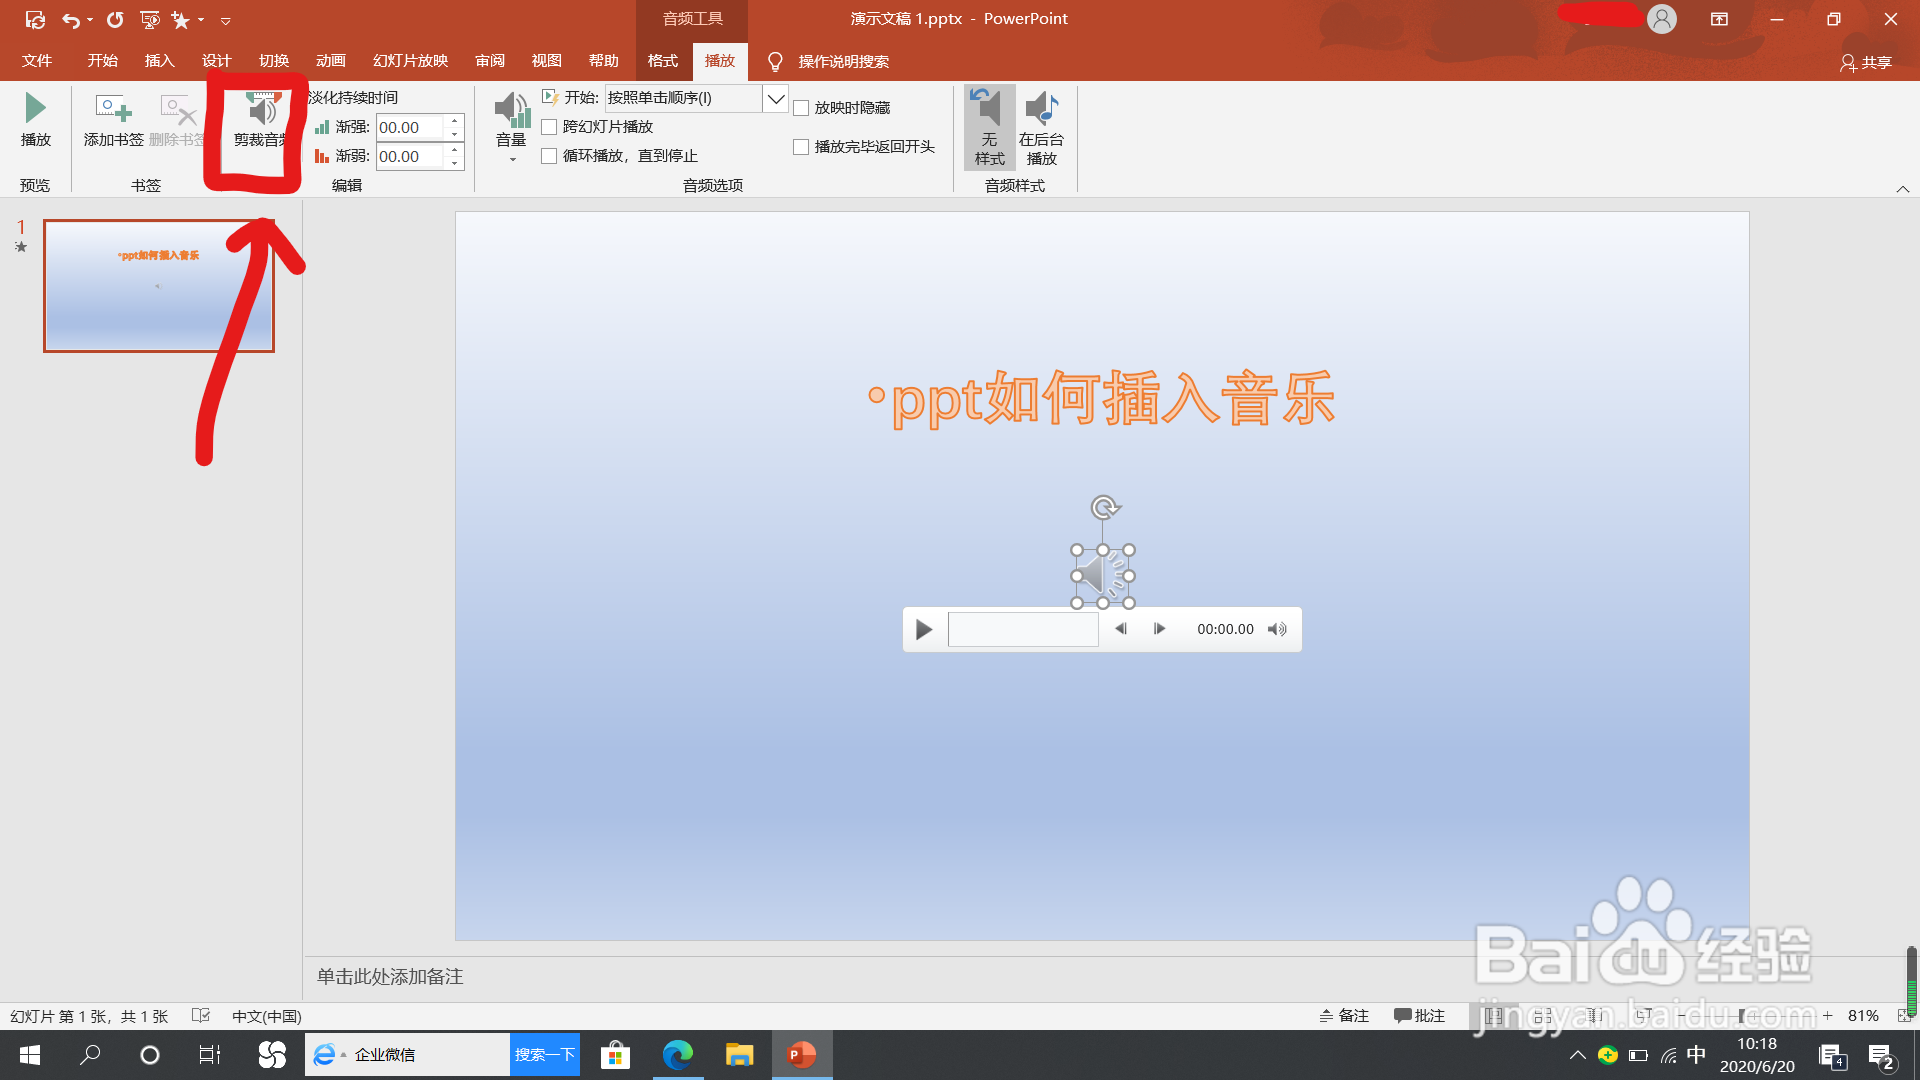Click the Fade In duration input field

coord(410,127)
